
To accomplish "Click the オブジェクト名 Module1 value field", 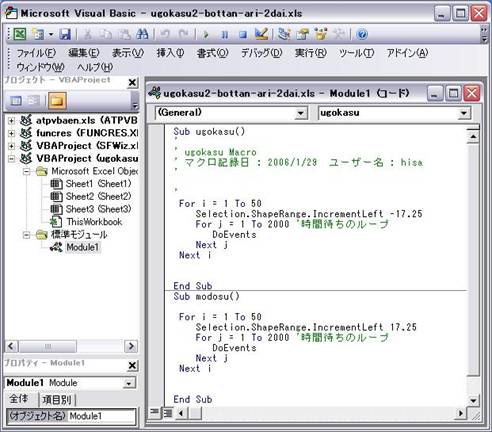I will coord(102,416).
